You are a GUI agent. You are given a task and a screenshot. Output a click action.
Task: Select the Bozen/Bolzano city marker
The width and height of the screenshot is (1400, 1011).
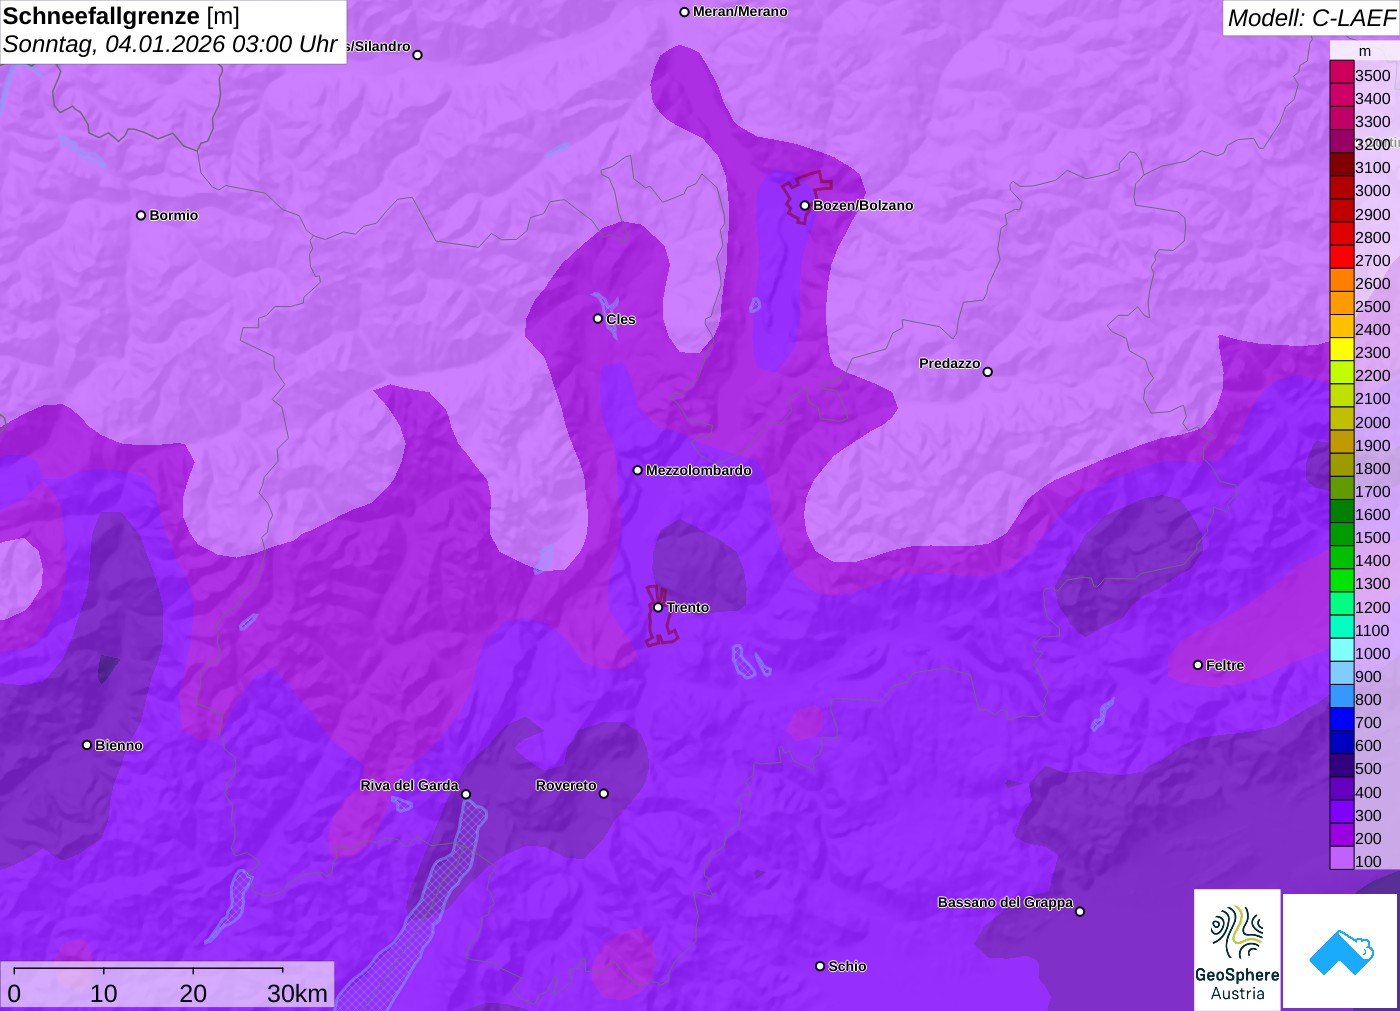pyautogui.click(x=804, y=206)
